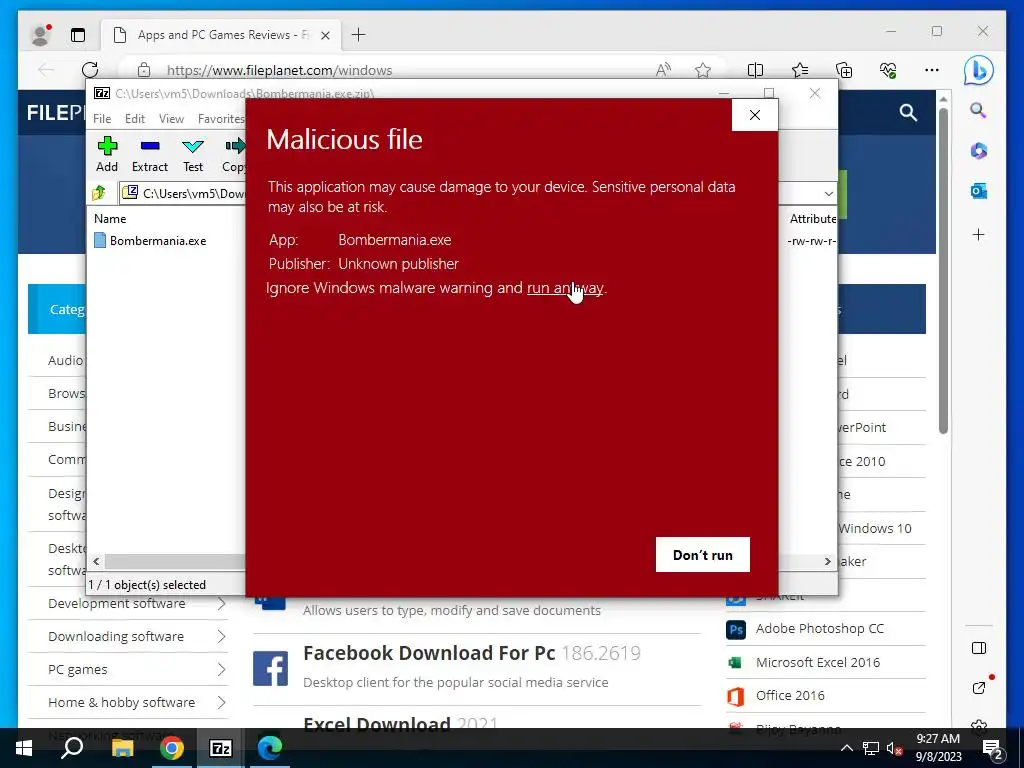Image resolution: width=1024 pixels, height=768 pixels.
Task: Open Outlook sidebar icon
Action: 978,191
